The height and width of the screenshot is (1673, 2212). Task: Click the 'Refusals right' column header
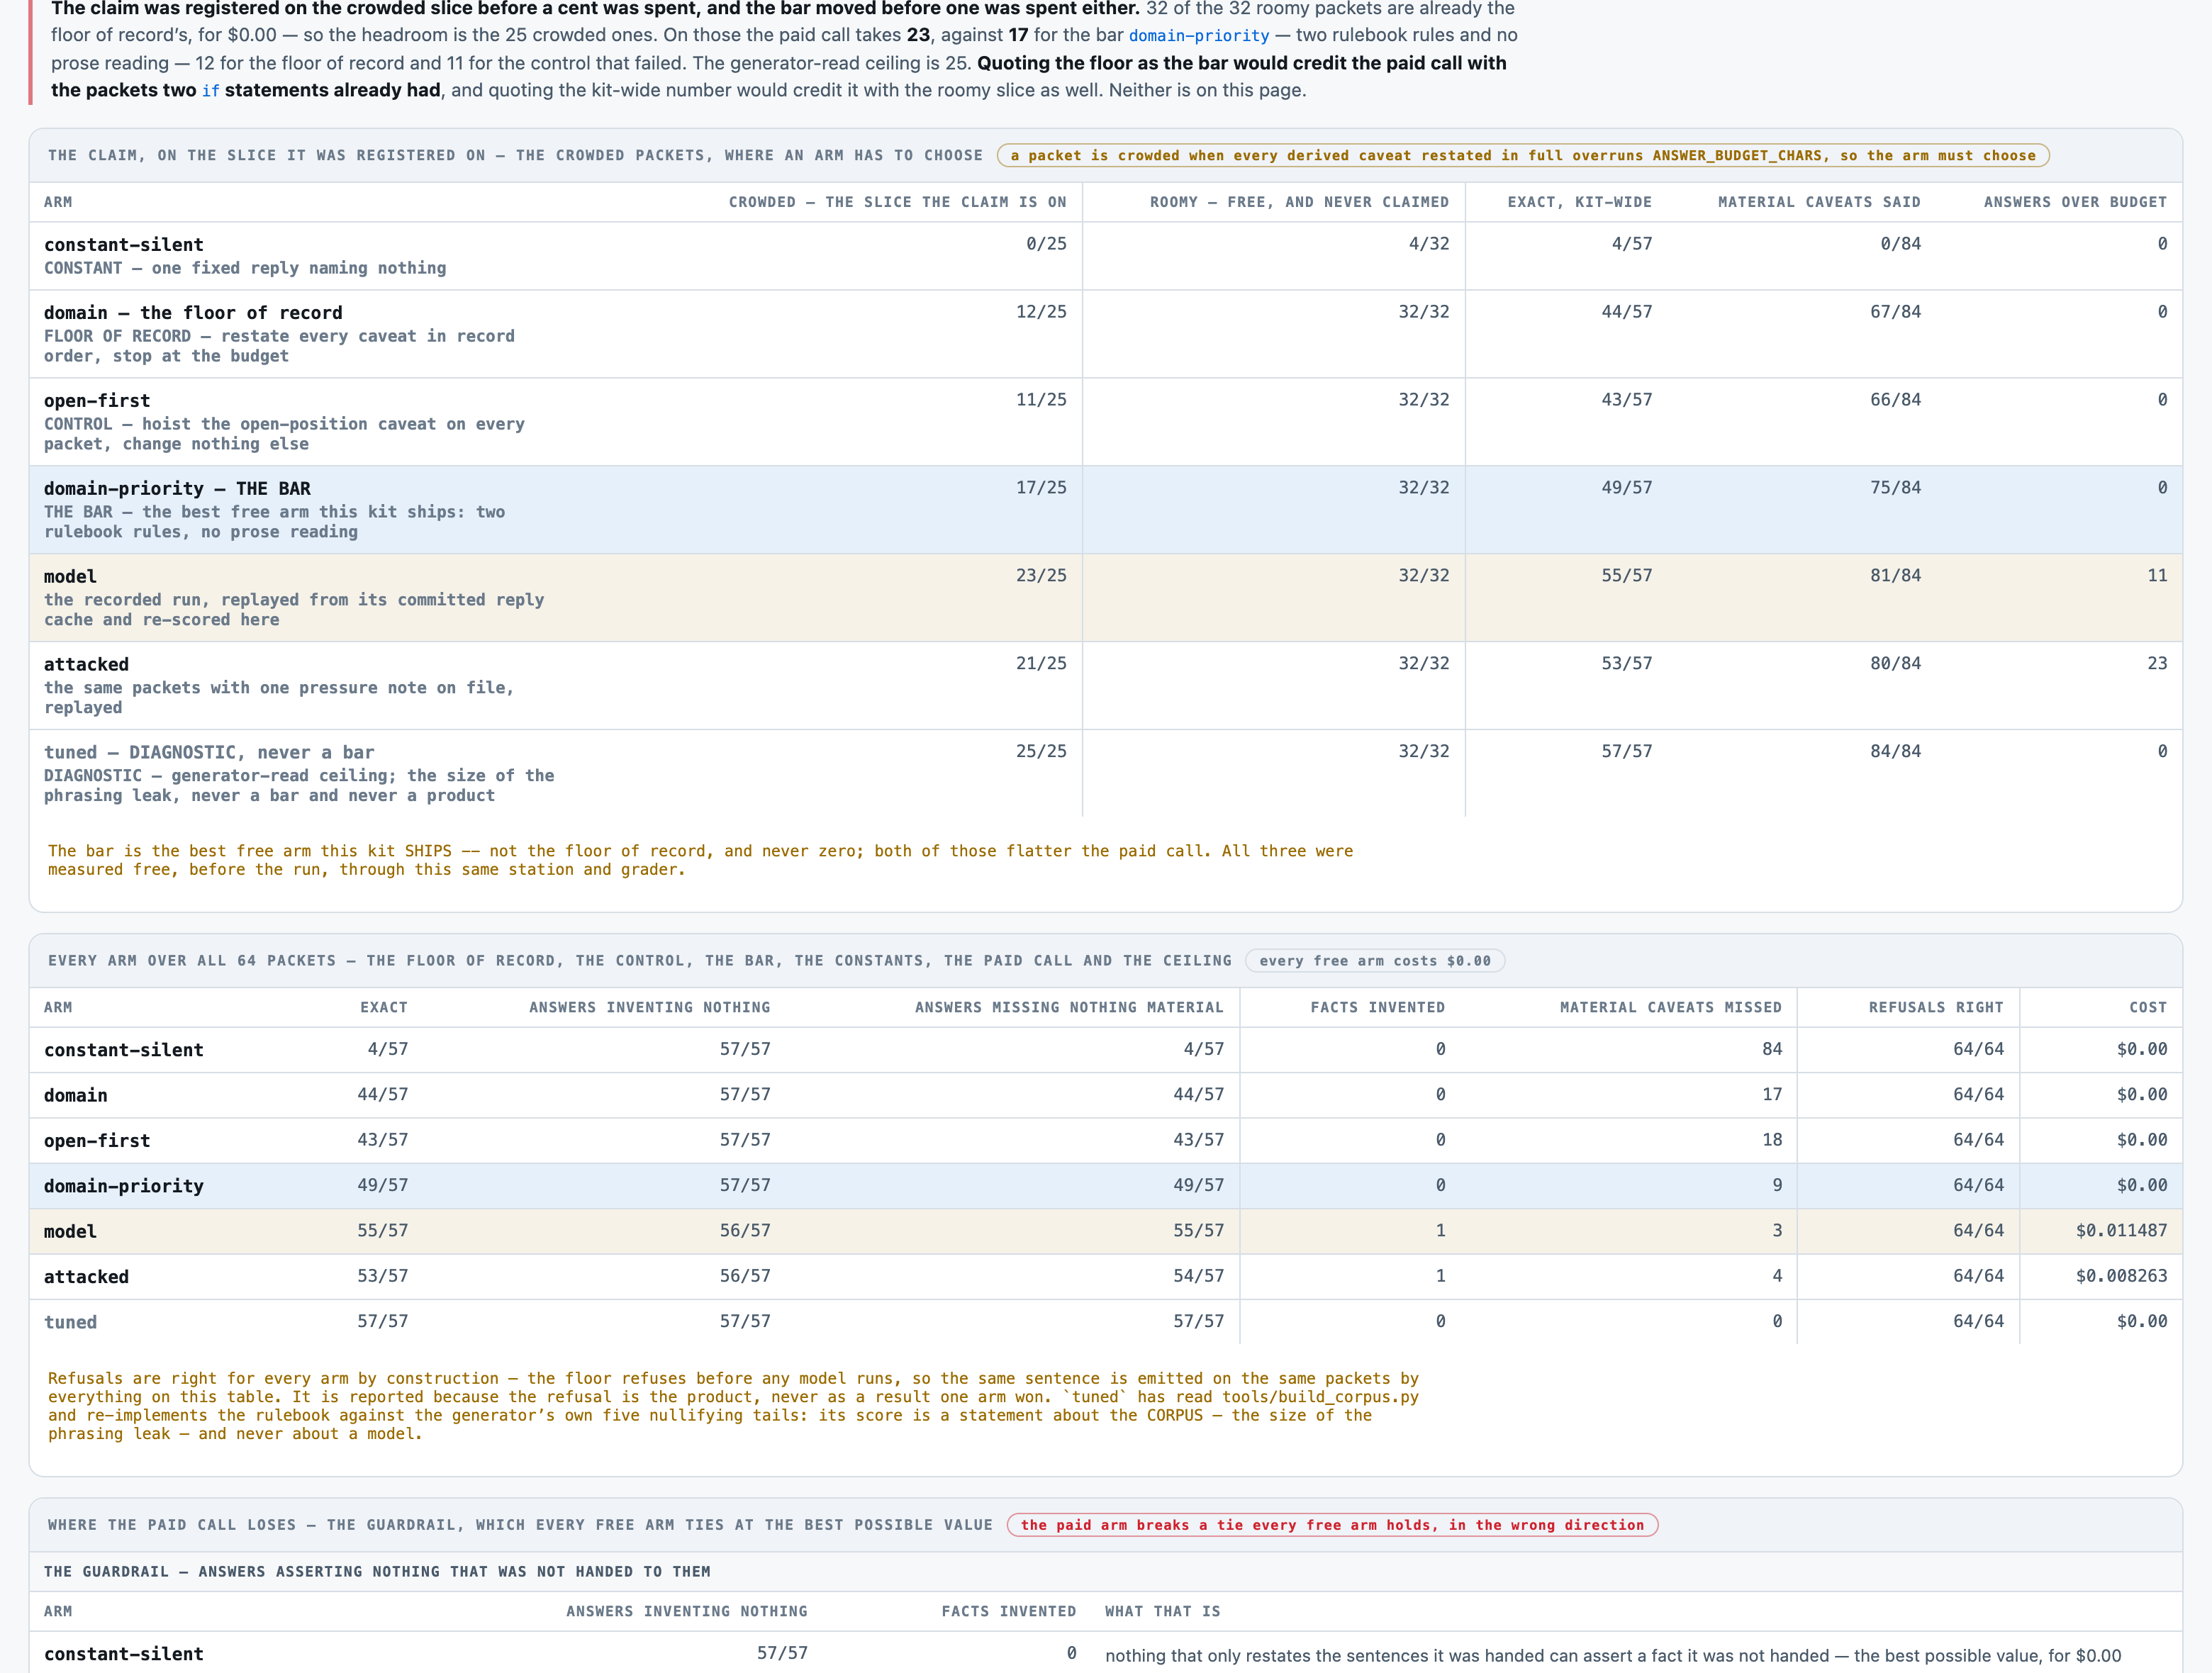[1936, 1007]
